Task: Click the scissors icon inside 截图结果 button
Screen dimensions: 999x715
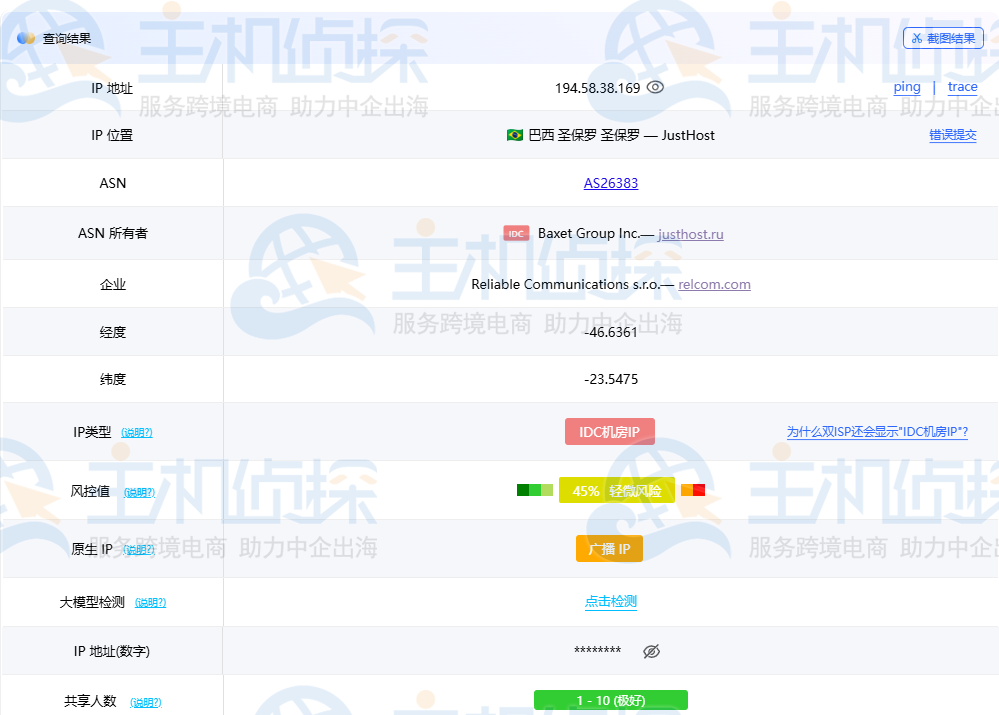Action: click(x=918, y=37)
